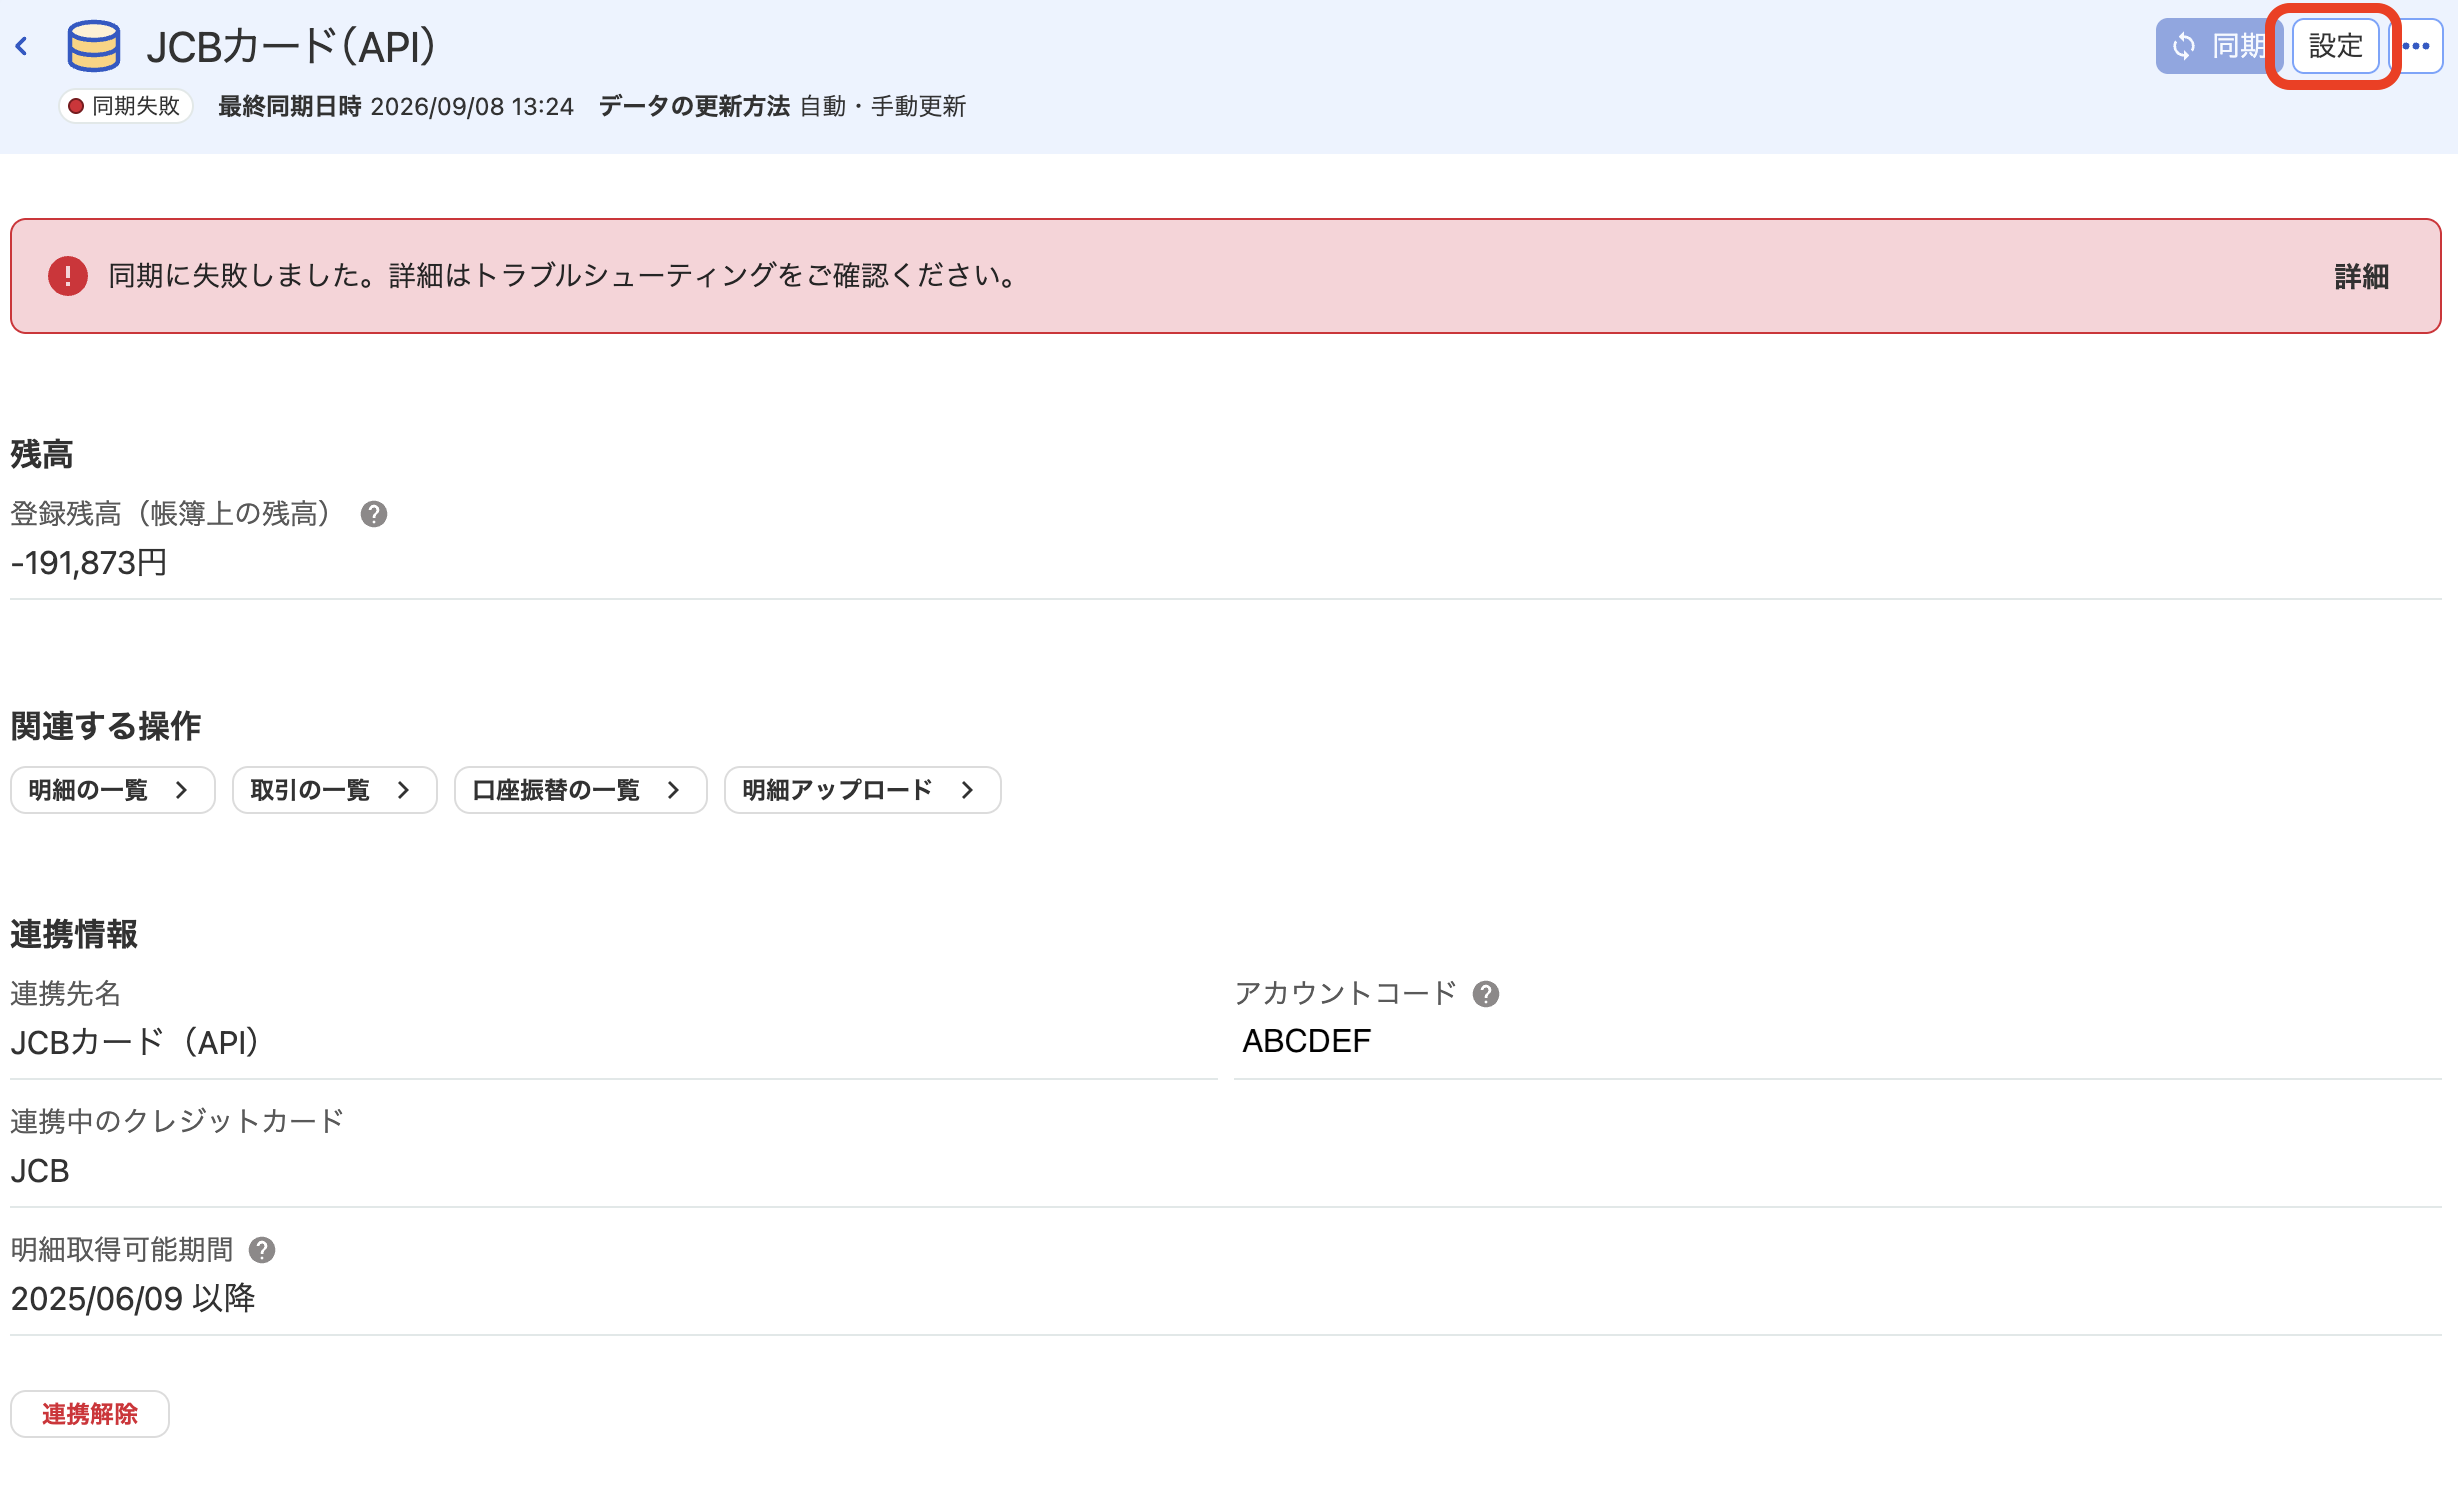Viewport: 2458px width, 1490px height.
Task: Click help icon beside 登録残高
Action: pos(374,514)
